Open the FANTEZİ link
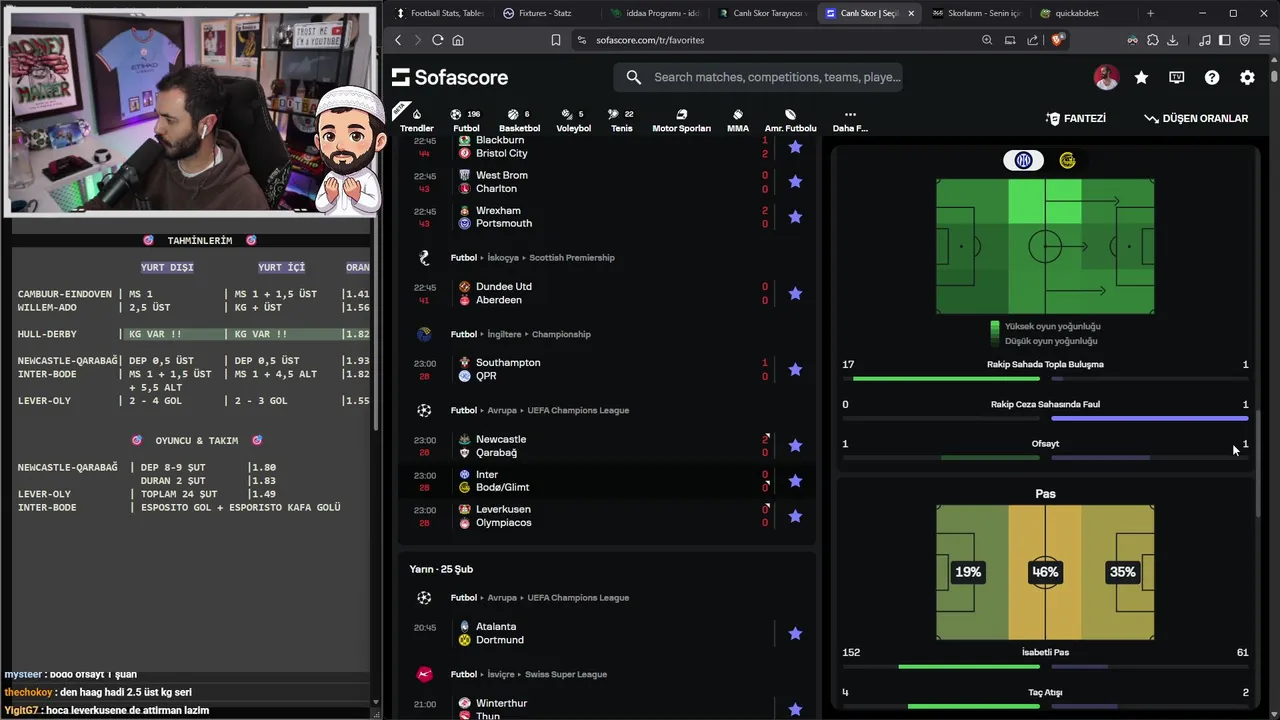1280x720 pixels. [1076, 118]
